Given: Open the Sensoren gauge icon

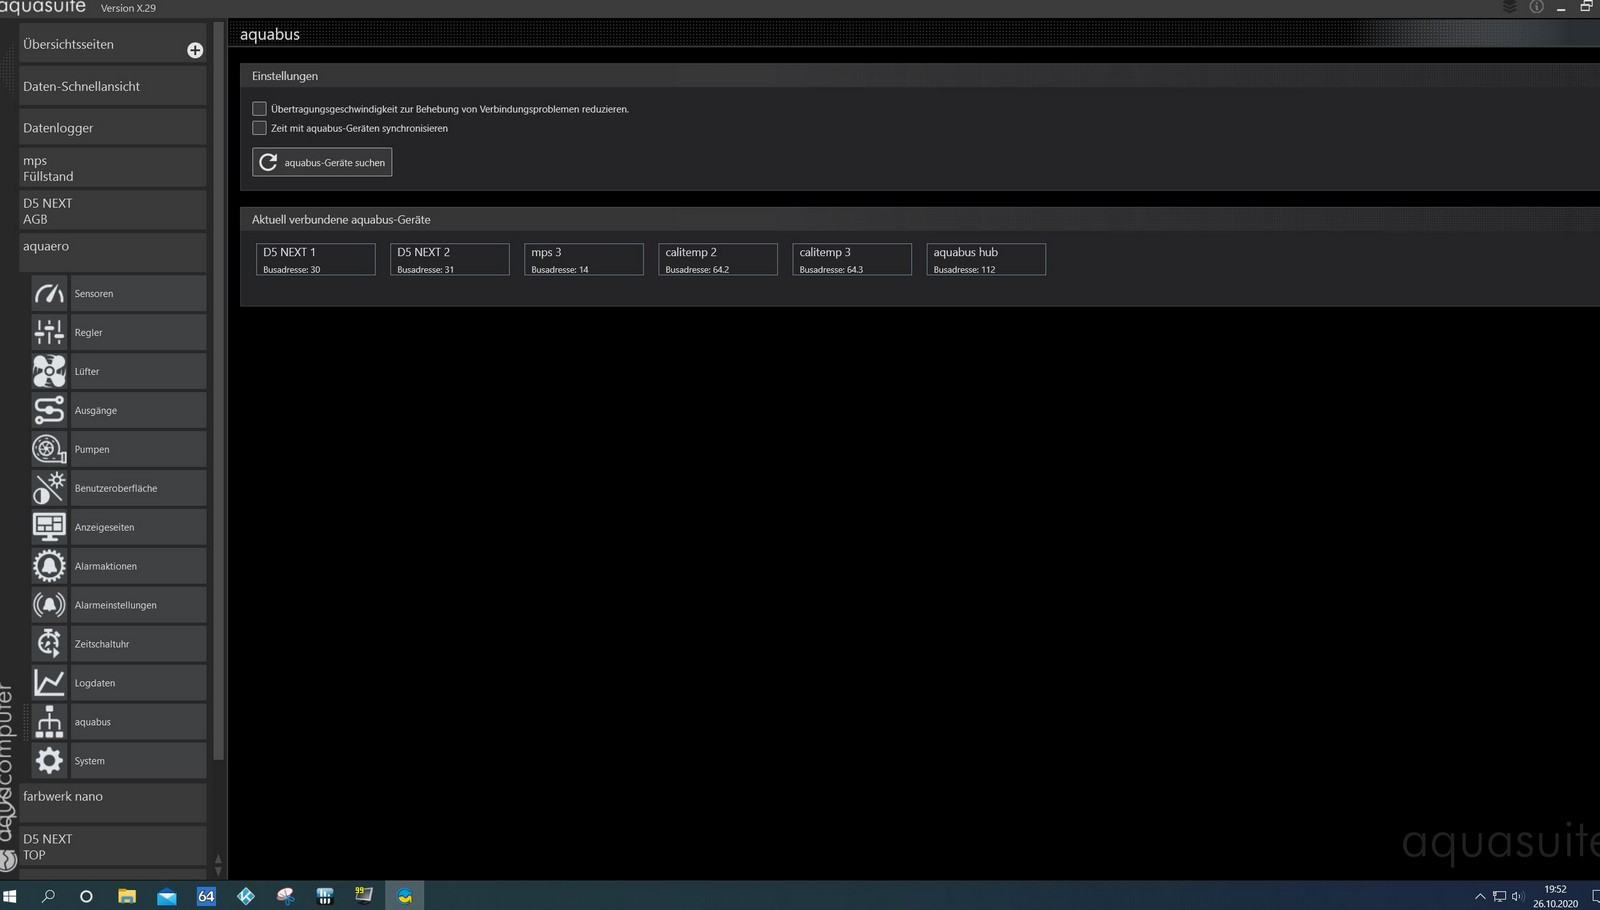Looking at the screenshot, I should click(x=49, y=293).
